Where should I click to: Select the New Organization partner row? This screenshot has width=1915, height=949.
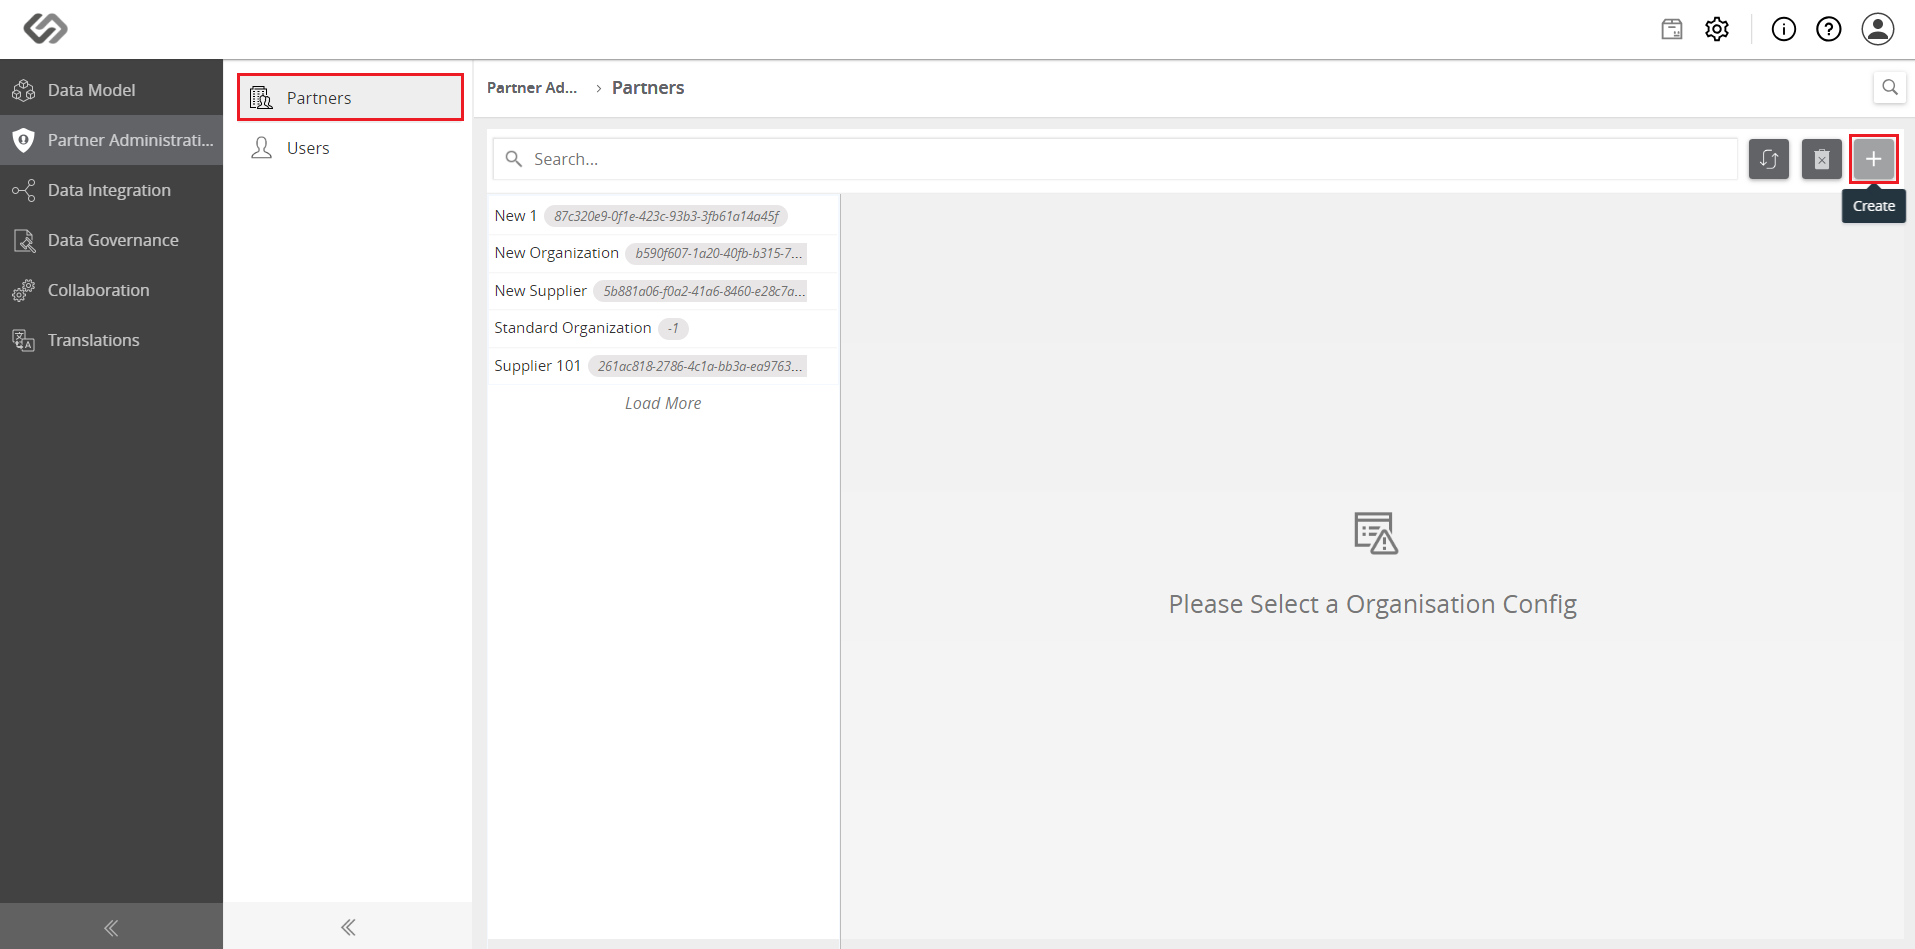click(663, 253)
